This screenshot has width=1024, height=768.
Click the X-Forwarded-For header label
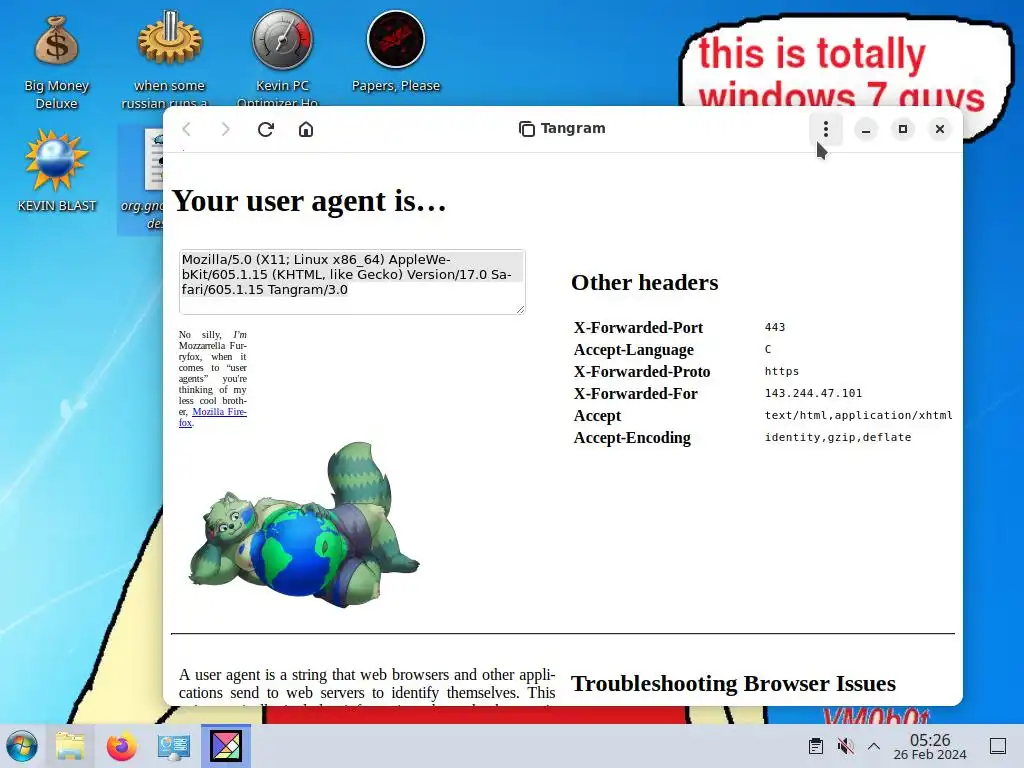point(635,393)
